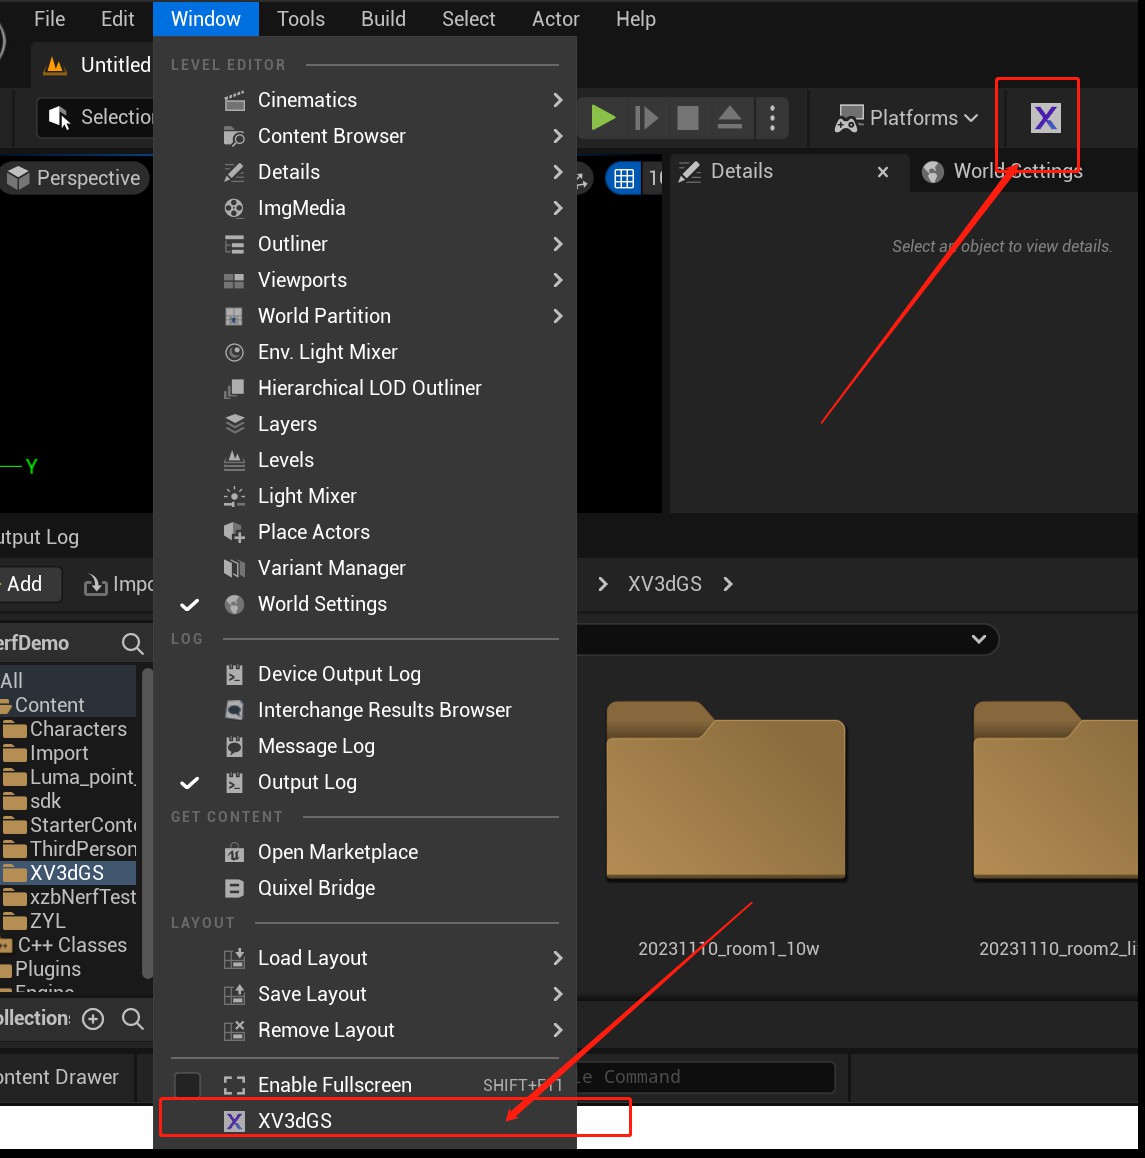
Task: Select the StarterContent folder in tree
Action: pyautogui.click(x=68, y=825)
